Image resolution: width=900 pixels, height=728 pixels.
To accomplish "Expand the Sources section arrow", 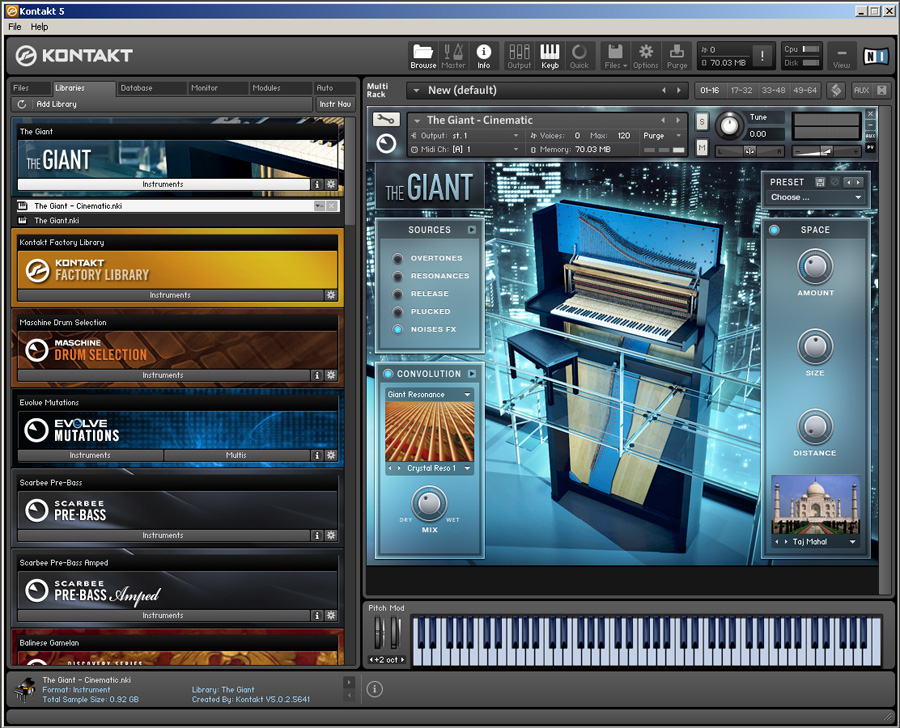I will 471,230.
